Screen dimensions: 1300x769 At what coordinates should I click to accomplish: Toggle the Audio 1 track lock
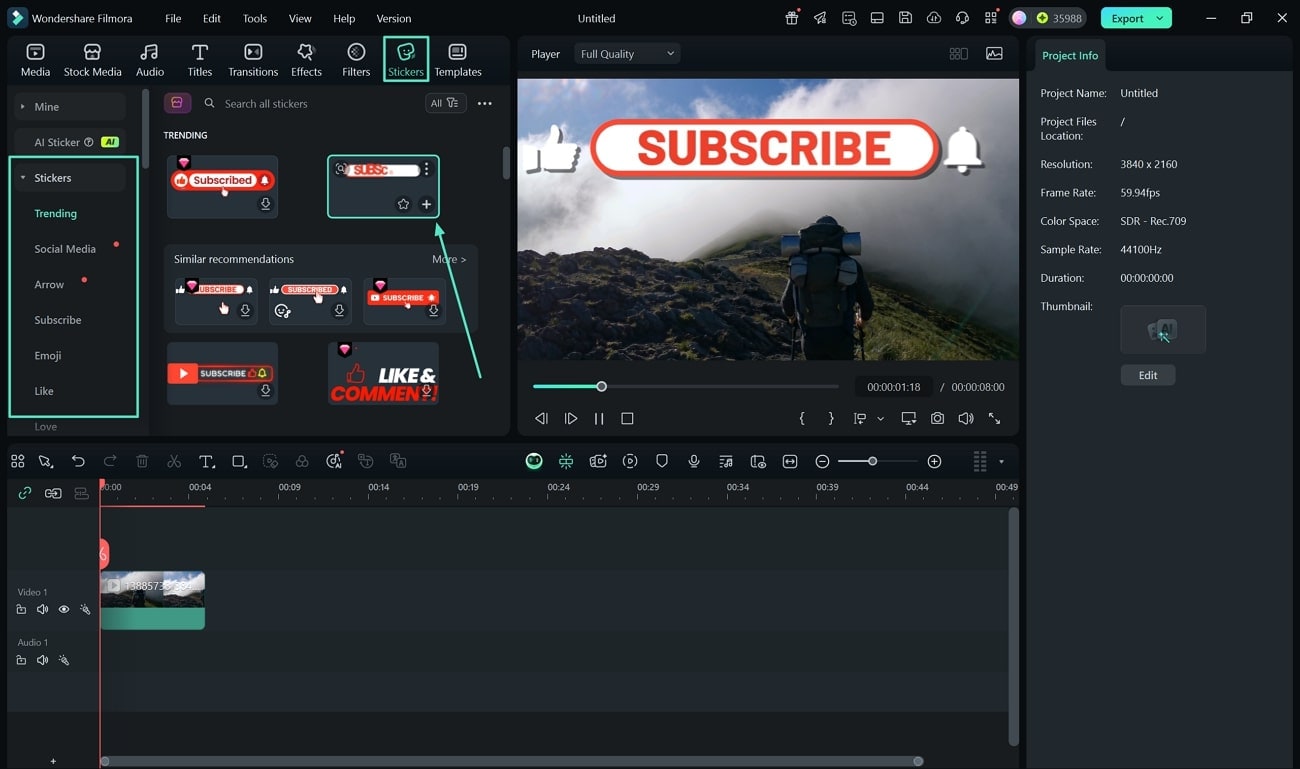pyautogui.click(x=22, y=660)
